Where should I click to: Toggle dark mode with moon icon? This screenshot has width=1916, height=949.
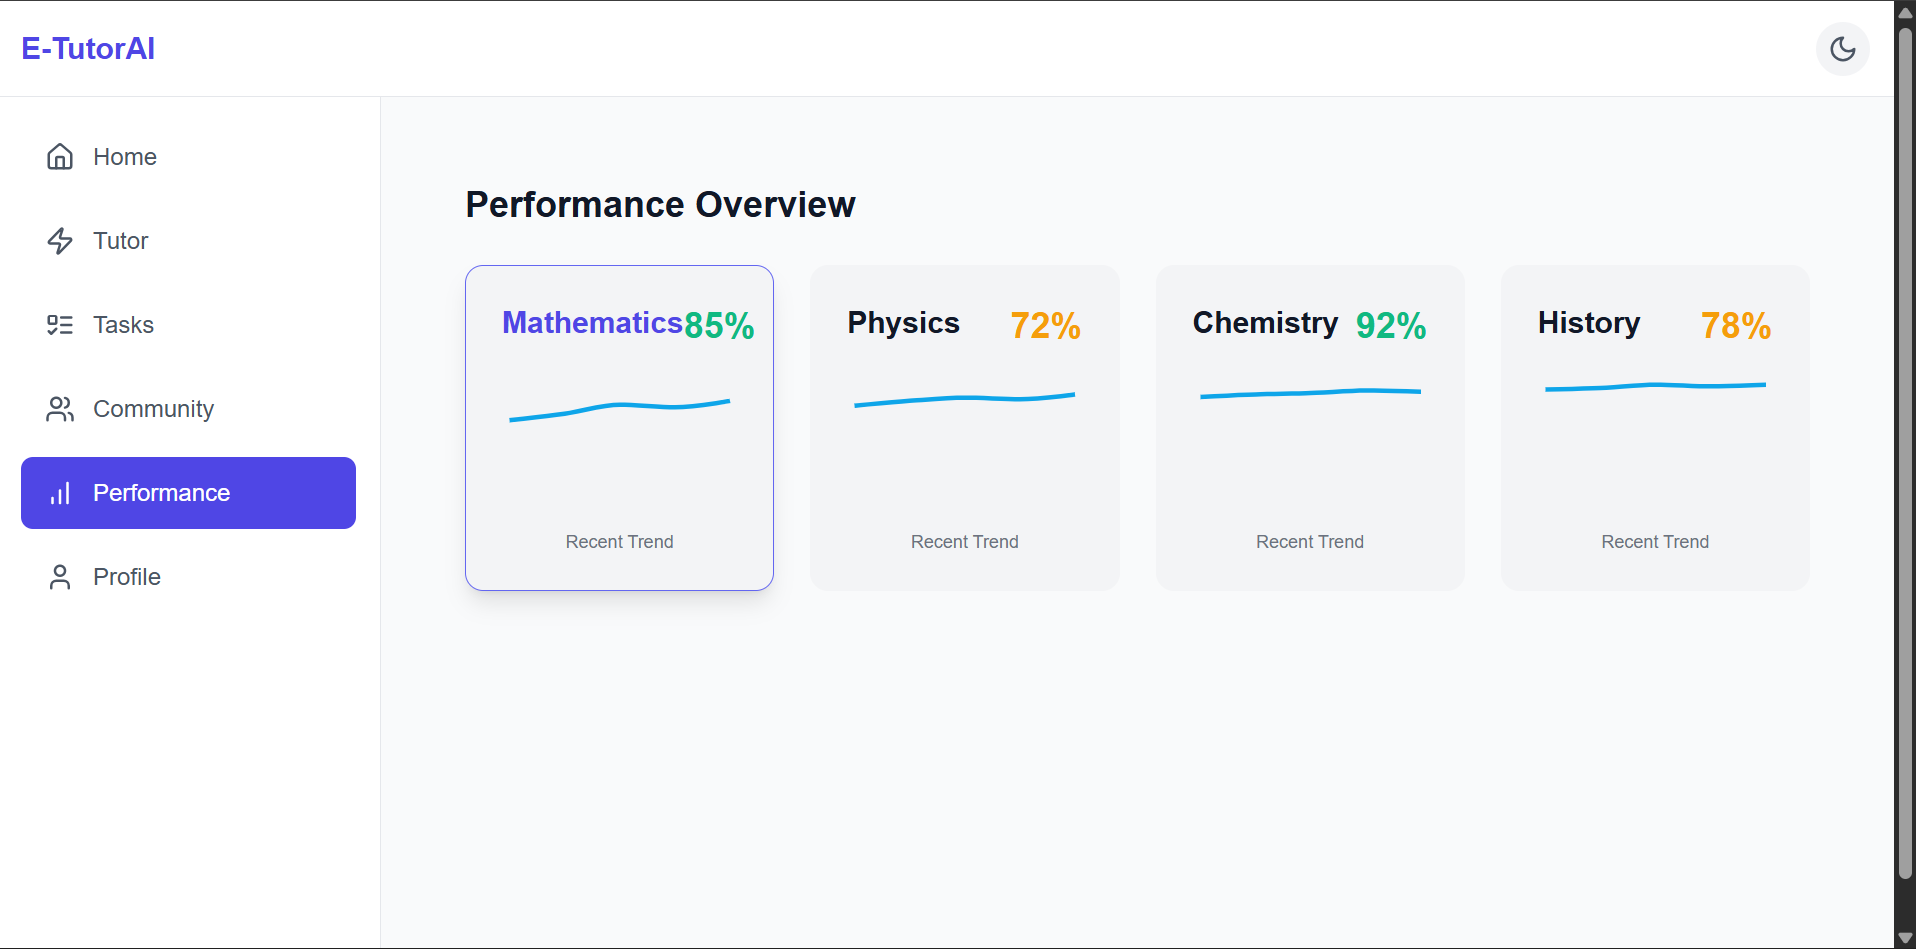click(1842, 49)
